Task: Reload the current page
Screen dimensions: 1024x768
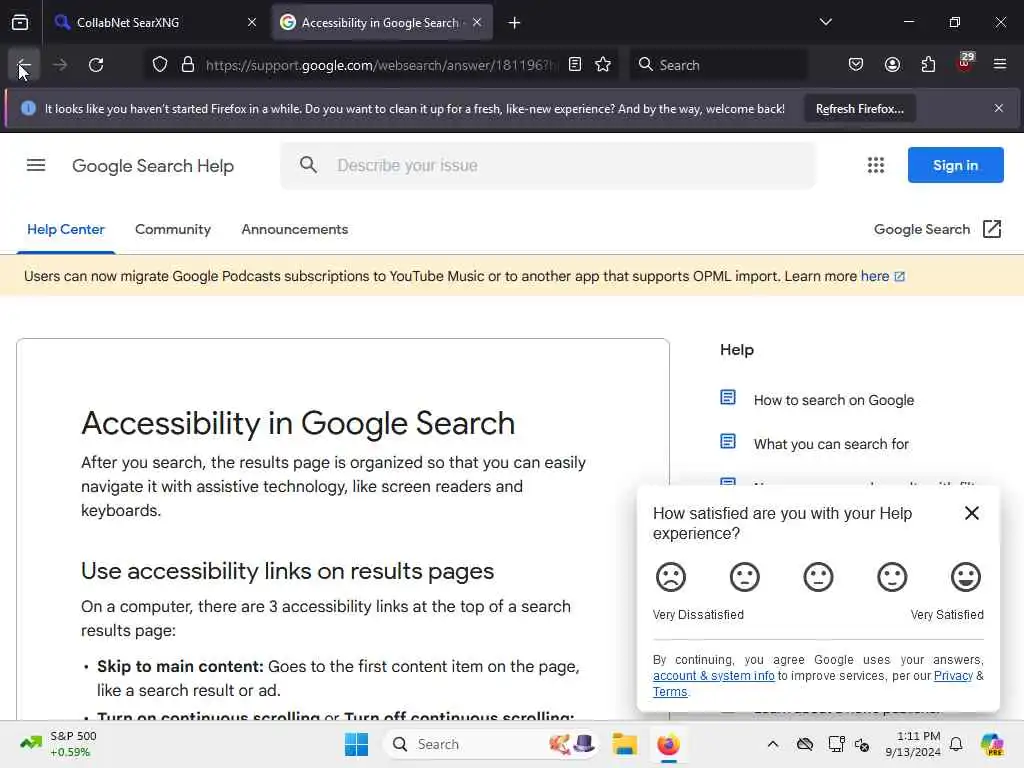Action: (96, 65)
